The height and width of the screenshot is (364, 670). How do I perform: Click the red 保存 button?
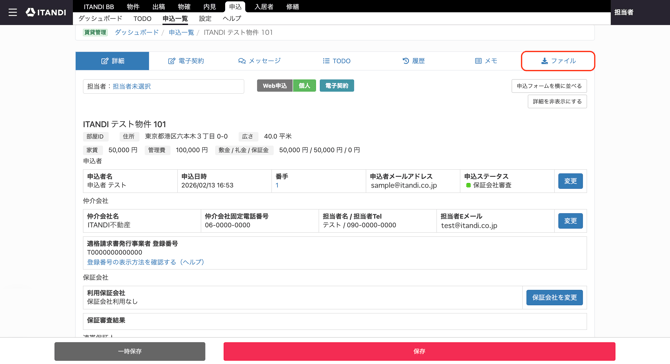pos(419,351)
